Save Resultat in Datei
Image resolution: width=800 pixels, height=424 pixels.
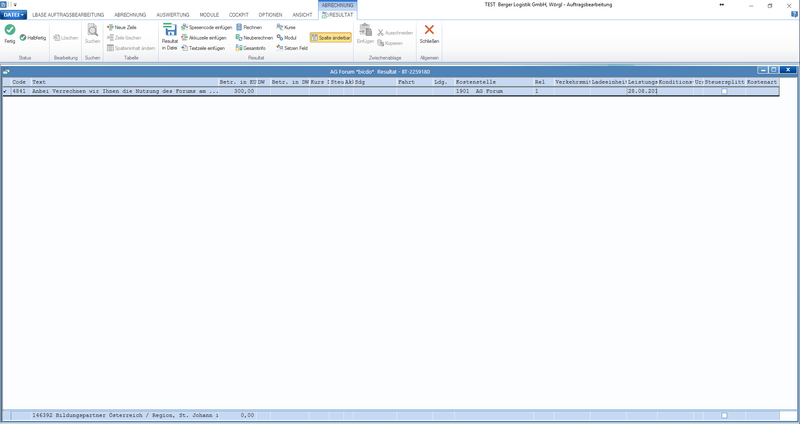click(169, 37)
